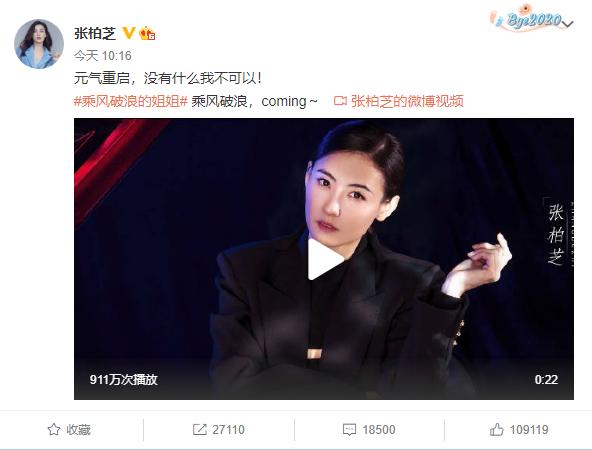Screen dimensions: 592x450
Task: Click the crown membership badge icon
Action: click(x=147, y=34)
